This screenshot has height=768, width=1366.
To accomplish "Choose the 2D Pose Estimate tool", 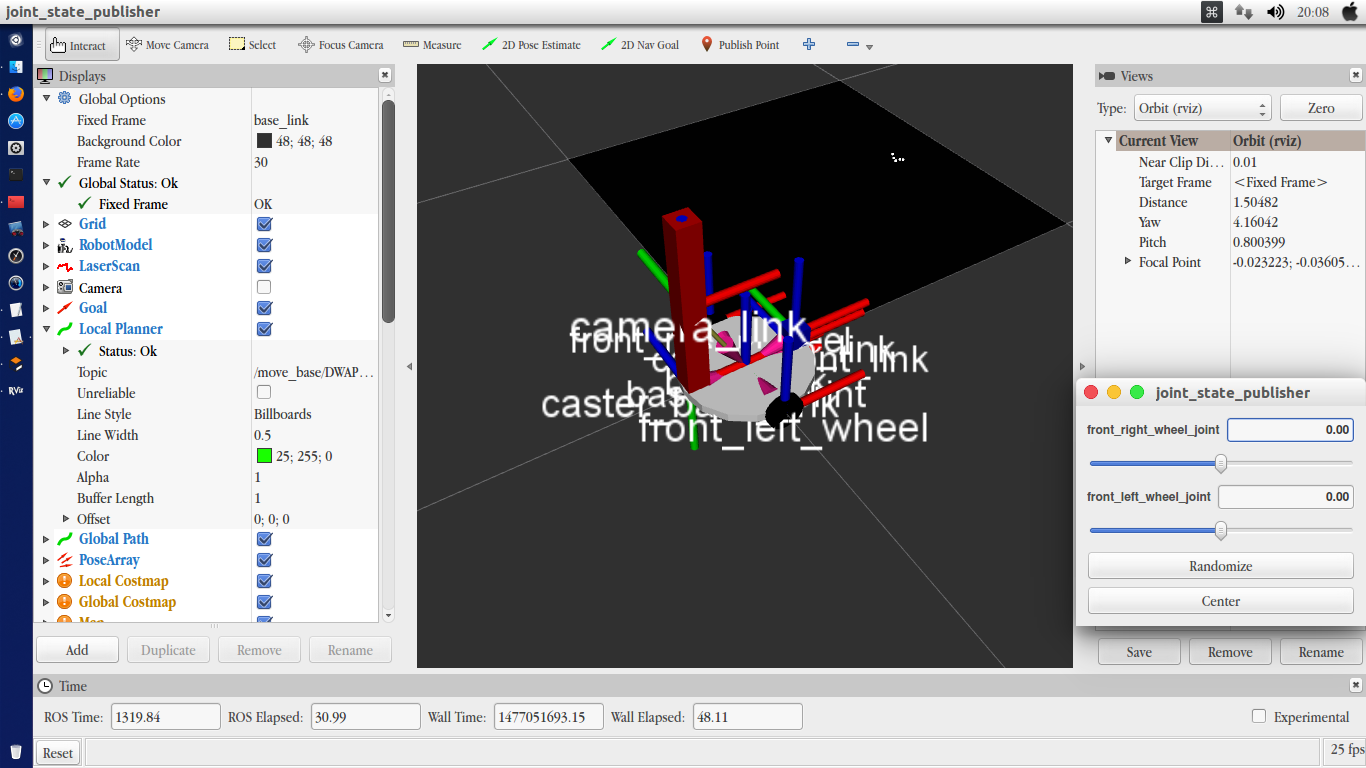I will (x=531, y=45).
